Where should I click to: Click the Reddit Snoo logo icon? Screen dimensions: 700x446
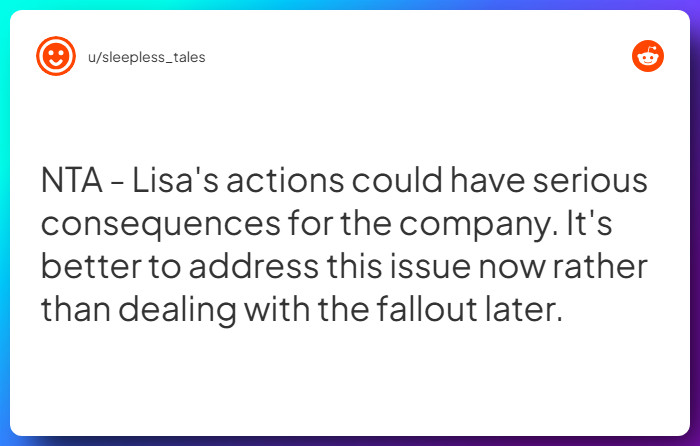click(647, 56)
